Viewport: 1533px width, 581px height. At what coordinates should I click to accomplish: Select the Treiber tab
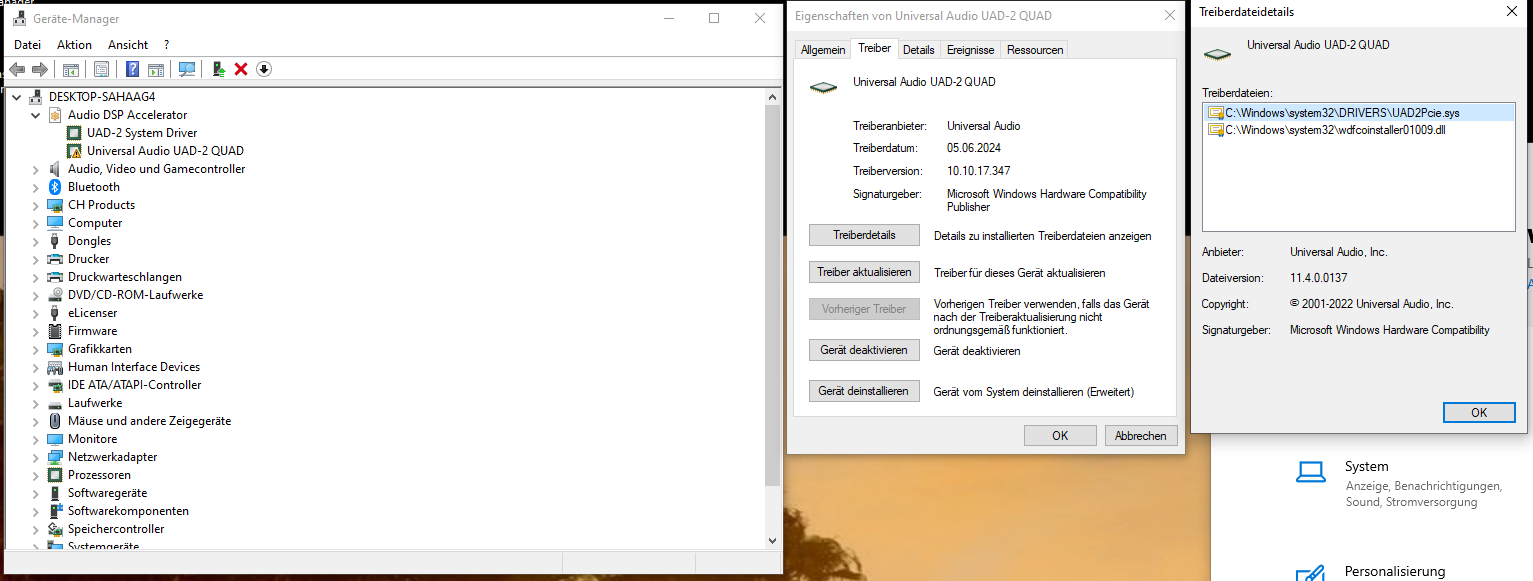(x=874, y=48)
